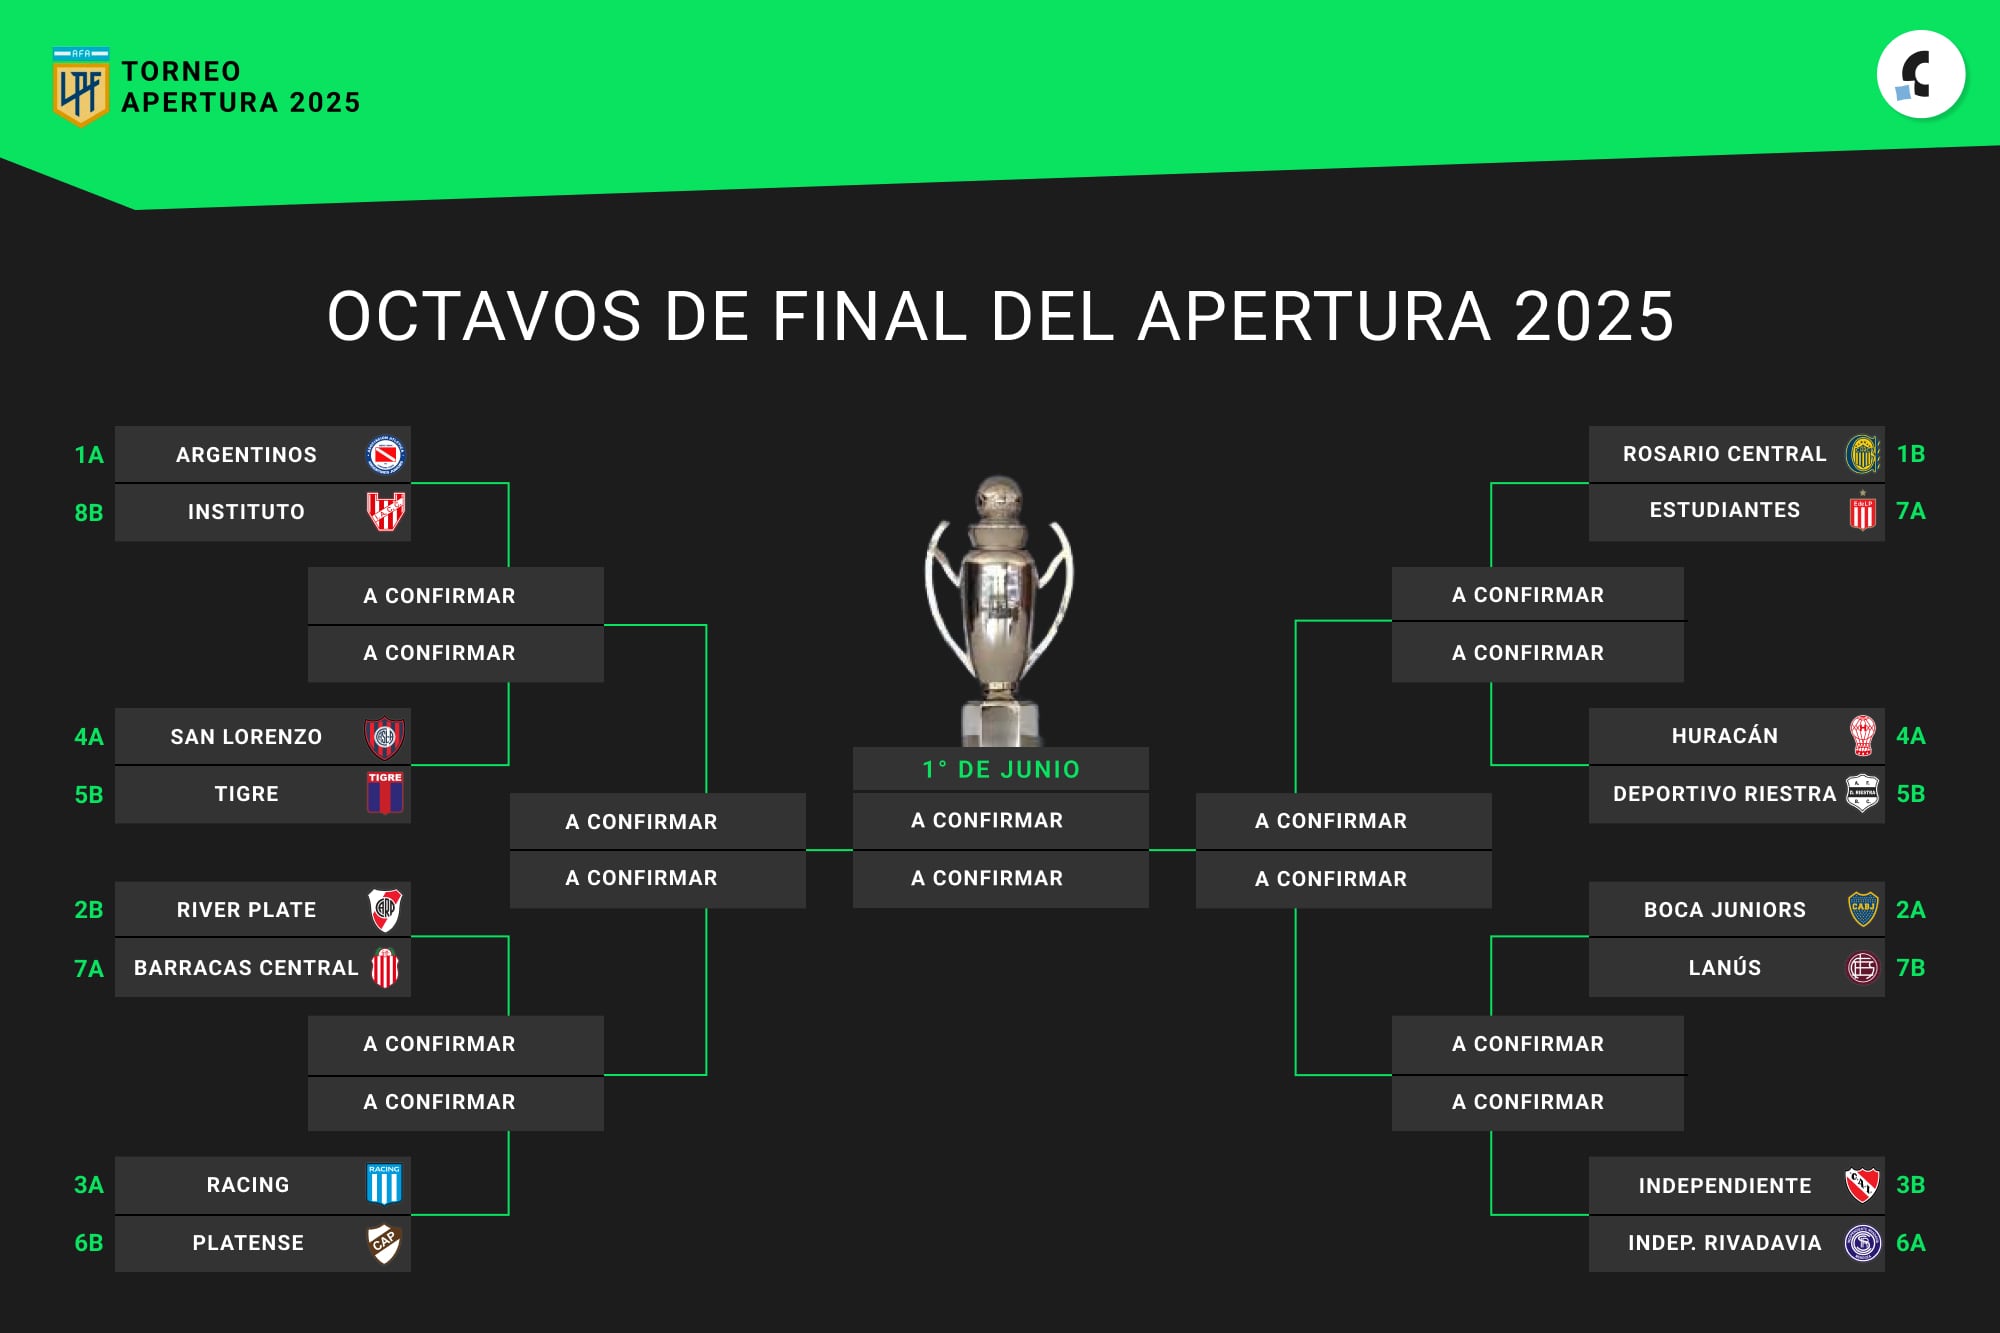Image resolution: width=2000 pixels, height=1333 pixels.
Task: Click the Indep. Rivadavia team box
Action: tap(1737, 1243)
